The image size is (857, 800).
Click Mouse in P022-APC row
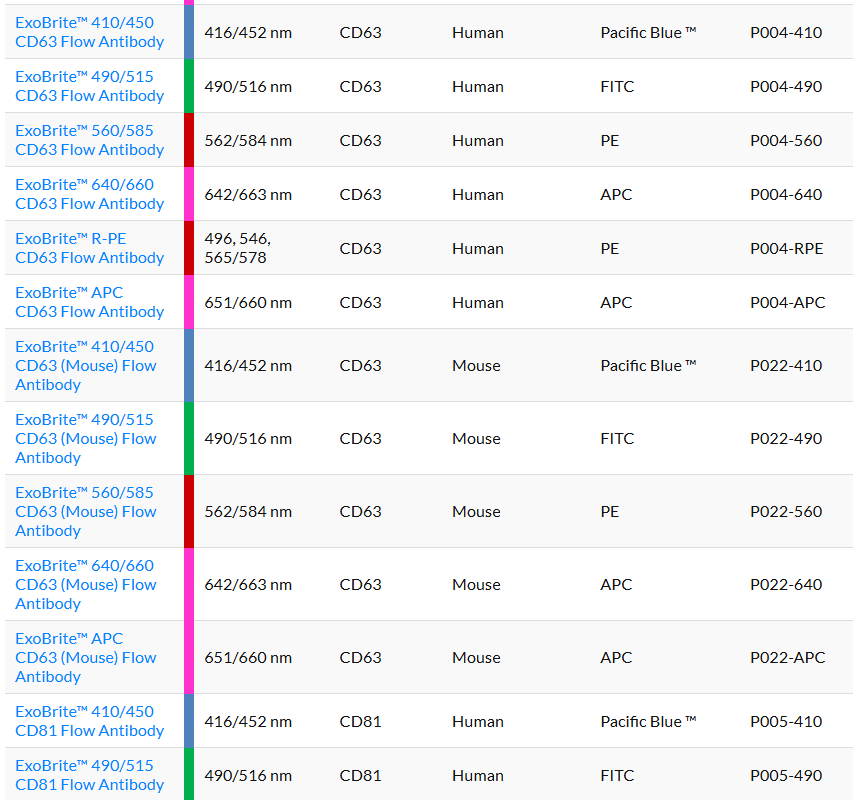[476, 658]
